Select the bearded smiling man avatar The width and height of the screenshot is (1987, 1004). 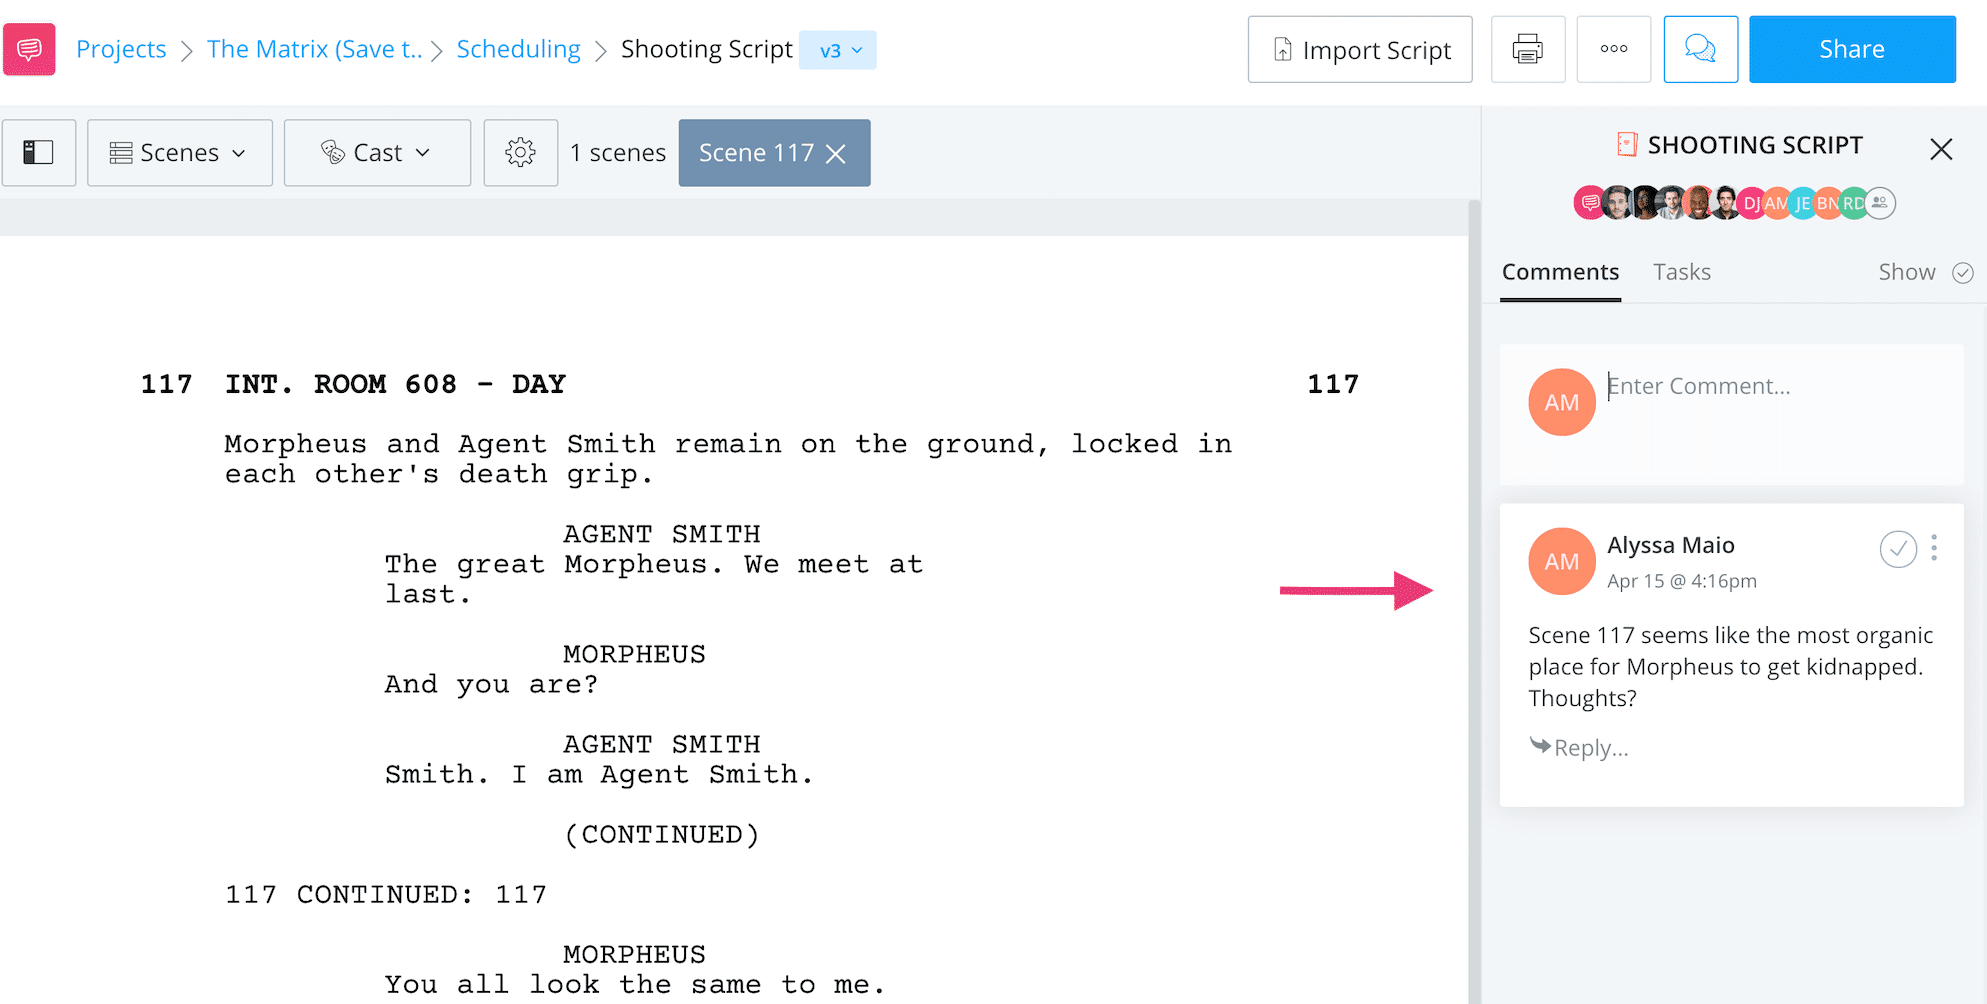pos(1698,203)
